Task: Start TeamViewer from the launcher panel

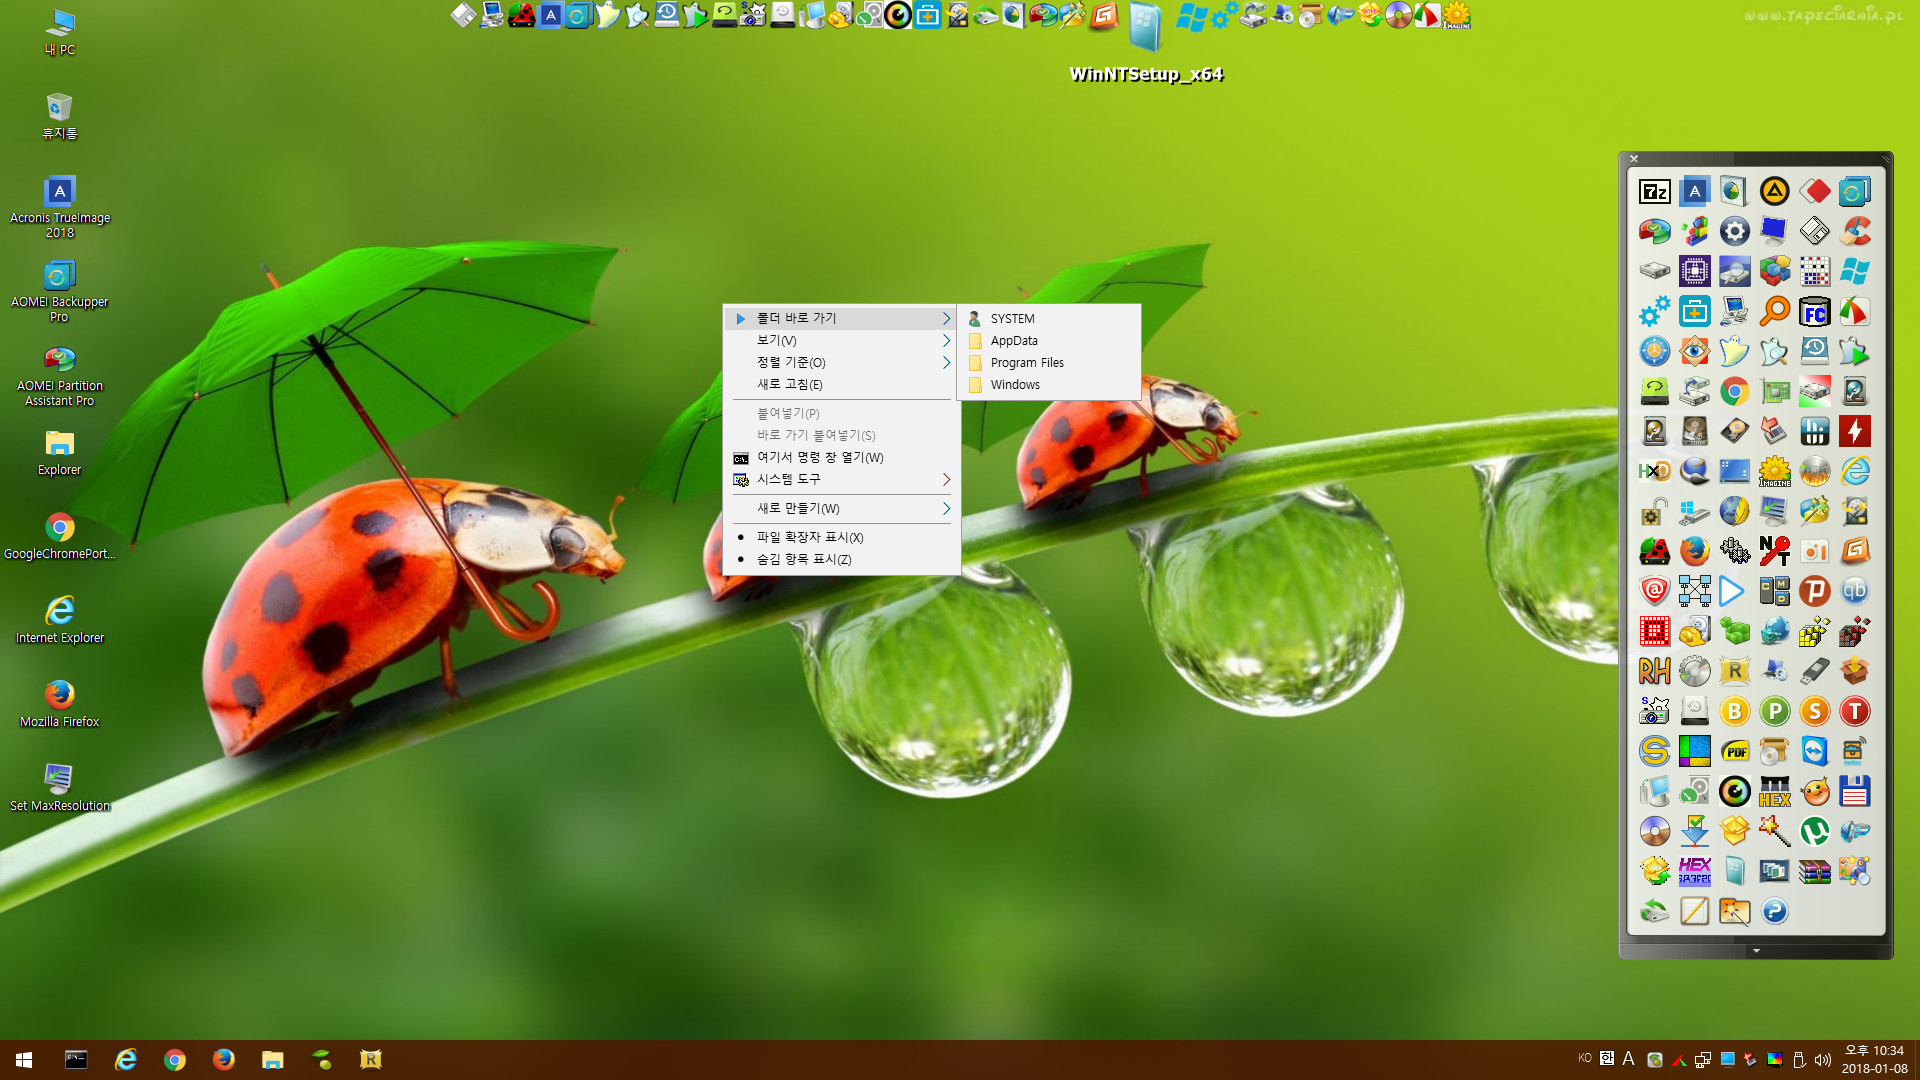Action: pos(1814,751)
